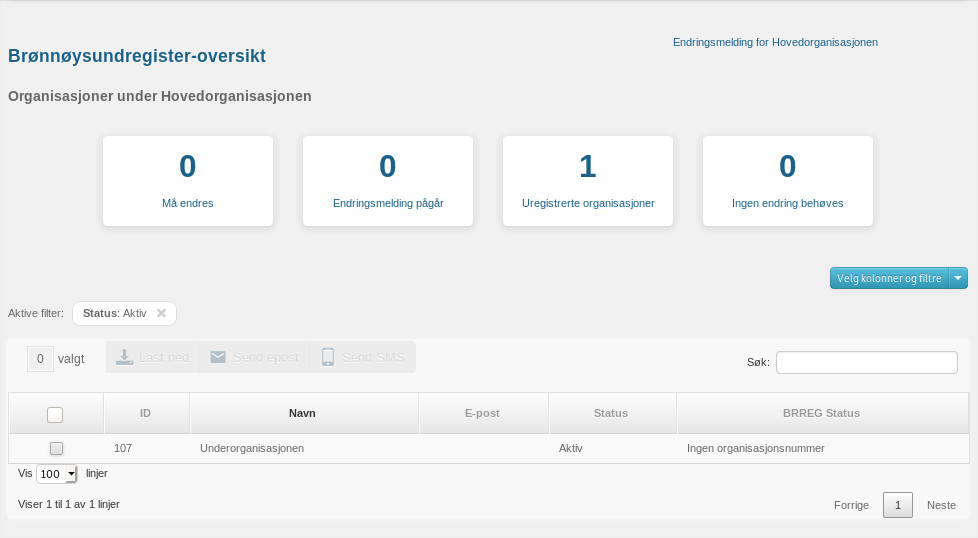This screenshot has height=538, width=978.
Task: Focus the Søk search field
Action: (x=866, y=362)
